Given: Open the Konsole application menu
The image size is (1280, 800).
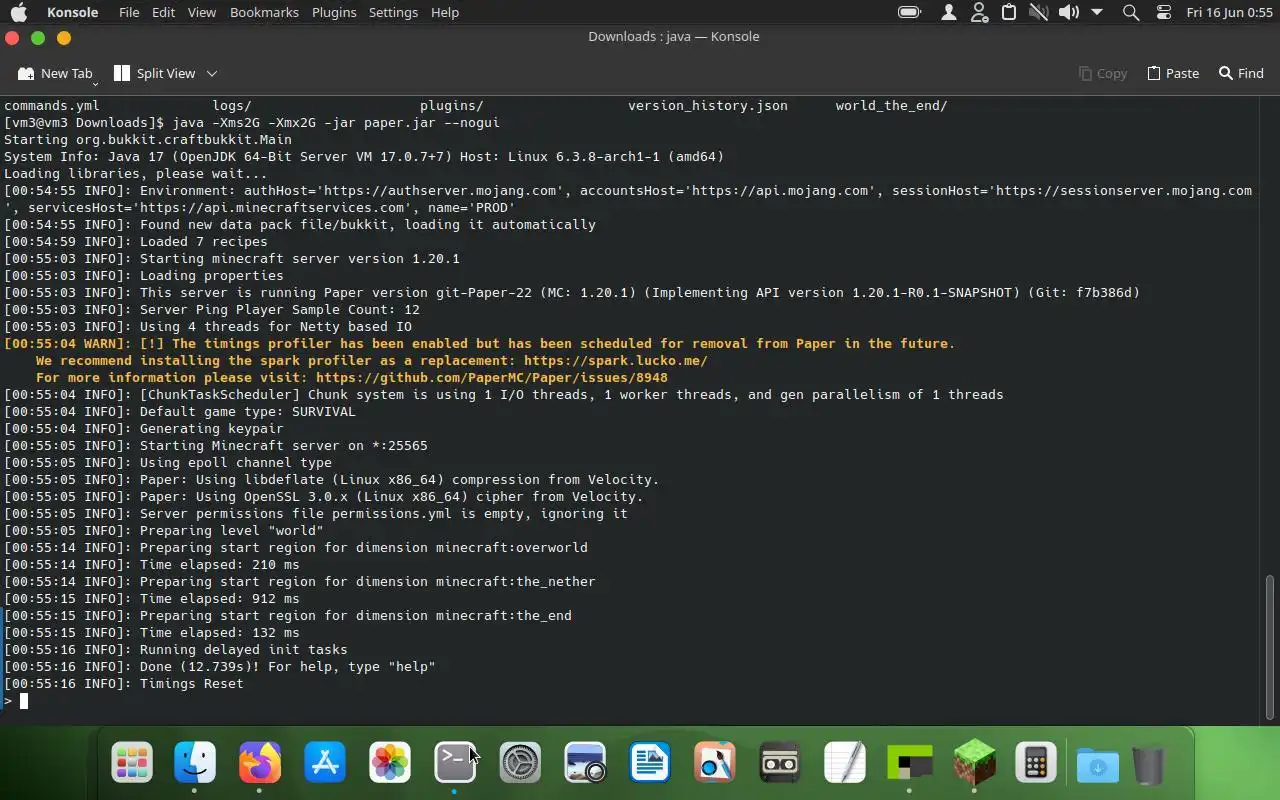Looking at the screenshot, I should pos(73,12).
